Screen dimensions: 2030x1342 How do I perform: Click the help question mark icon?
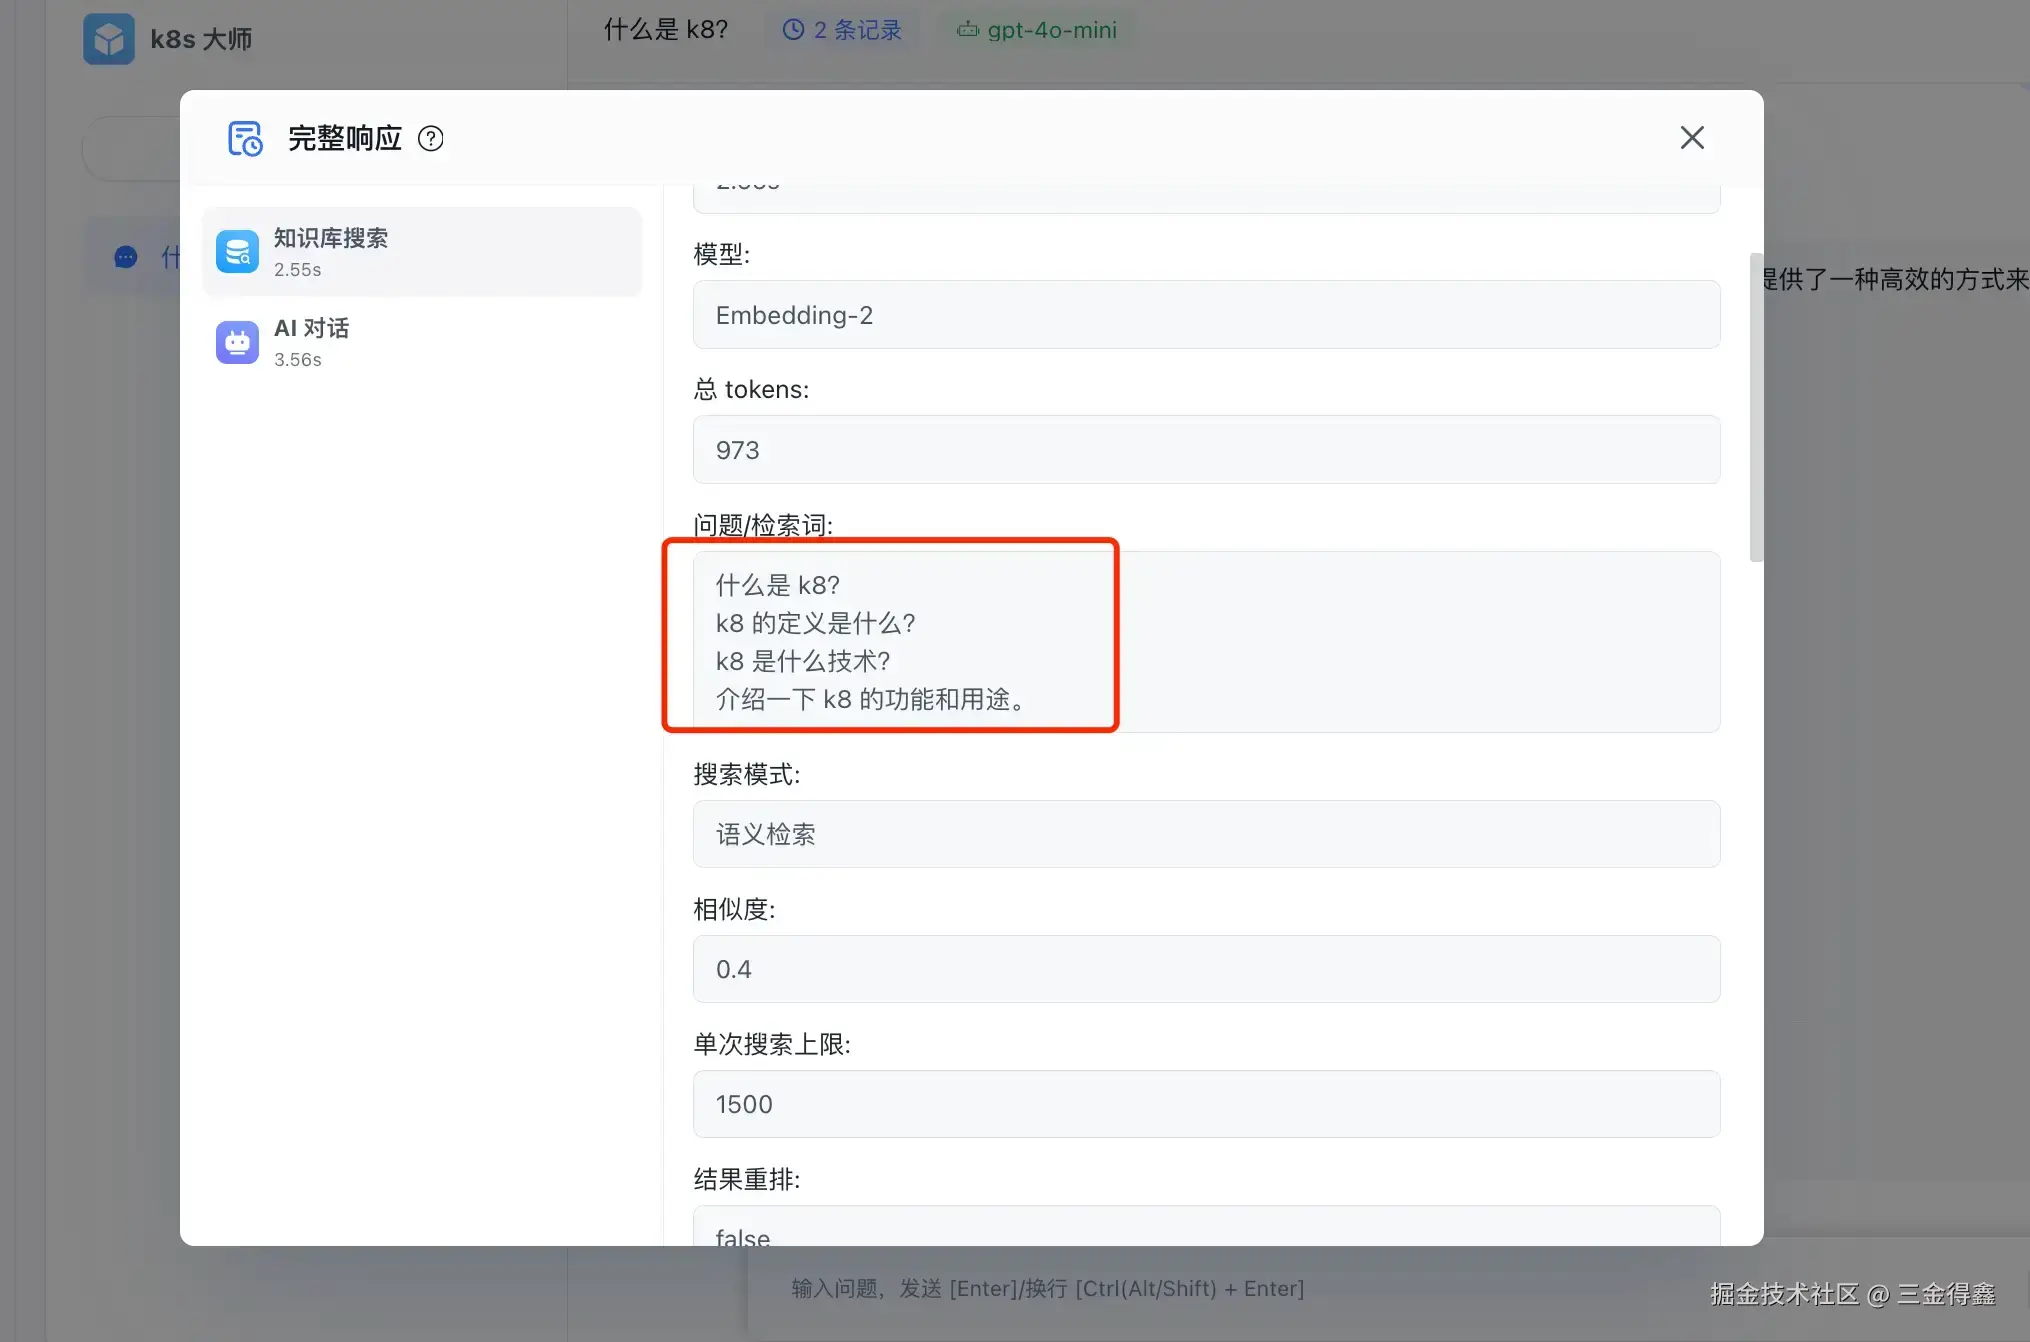[431, 138]
